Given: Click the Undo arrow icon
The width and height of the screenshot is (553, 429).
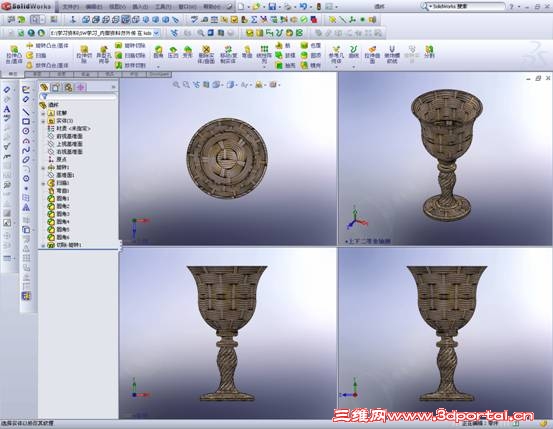Looking at the screenshot, I should (303, 6).
